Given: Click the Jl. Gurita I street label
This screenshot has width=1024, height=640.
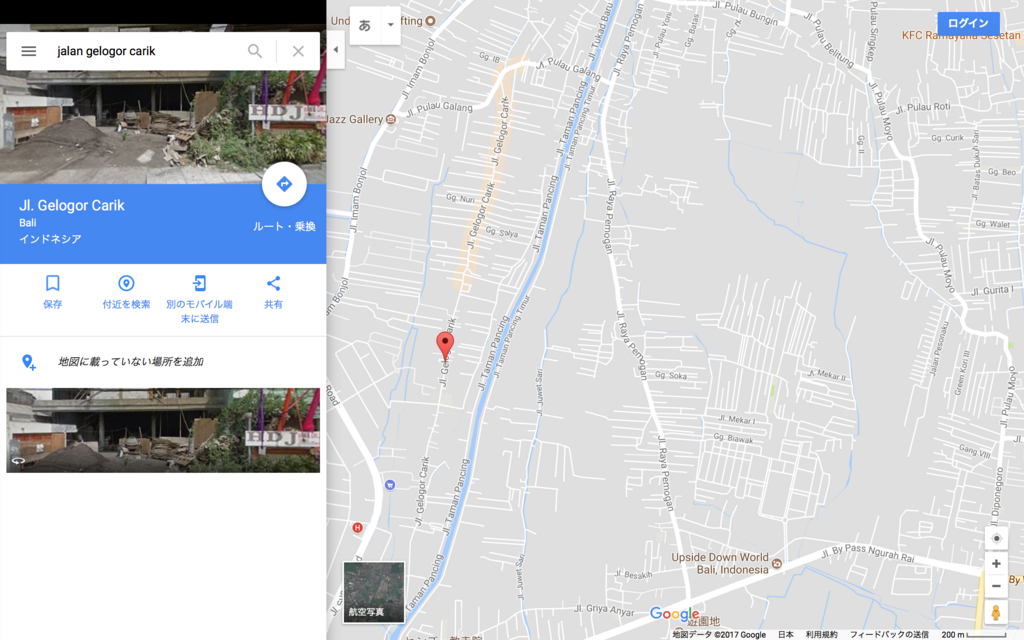Looking at the screenshot, I should [992, 291].
